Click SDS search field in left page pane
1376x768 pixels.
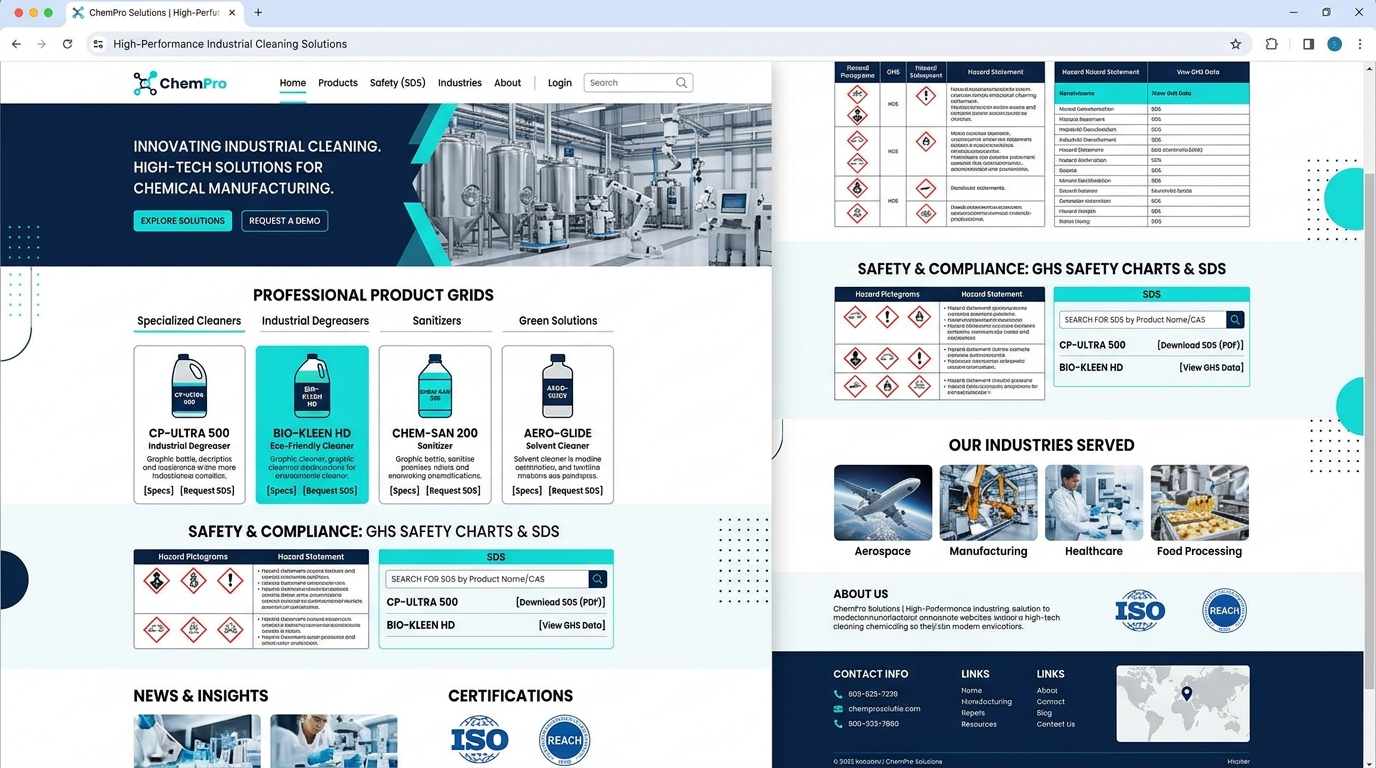tap(487, 579)
